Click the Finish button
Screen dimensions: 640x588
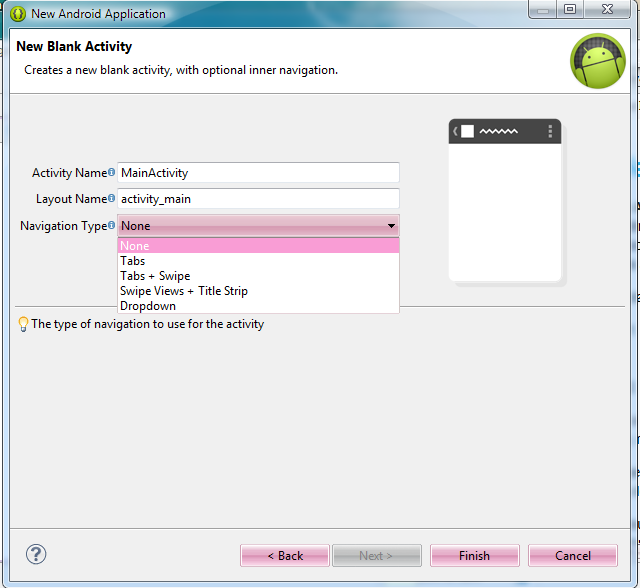point(474,555)
